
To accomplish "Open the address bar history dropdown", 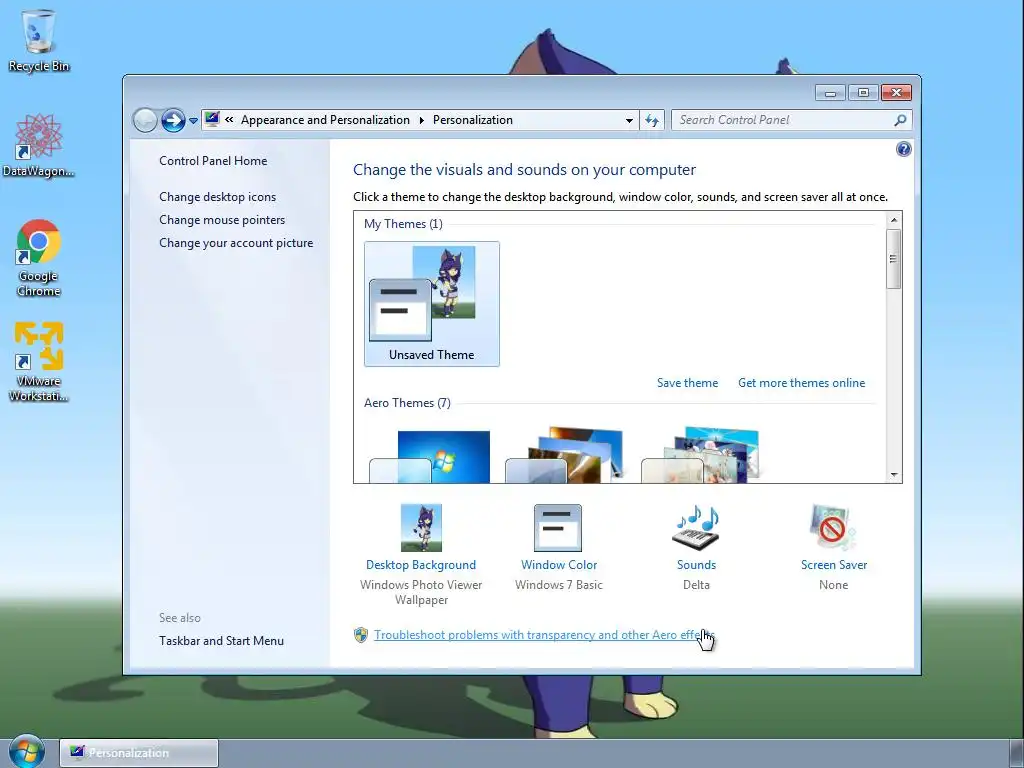I will point(629,120).
